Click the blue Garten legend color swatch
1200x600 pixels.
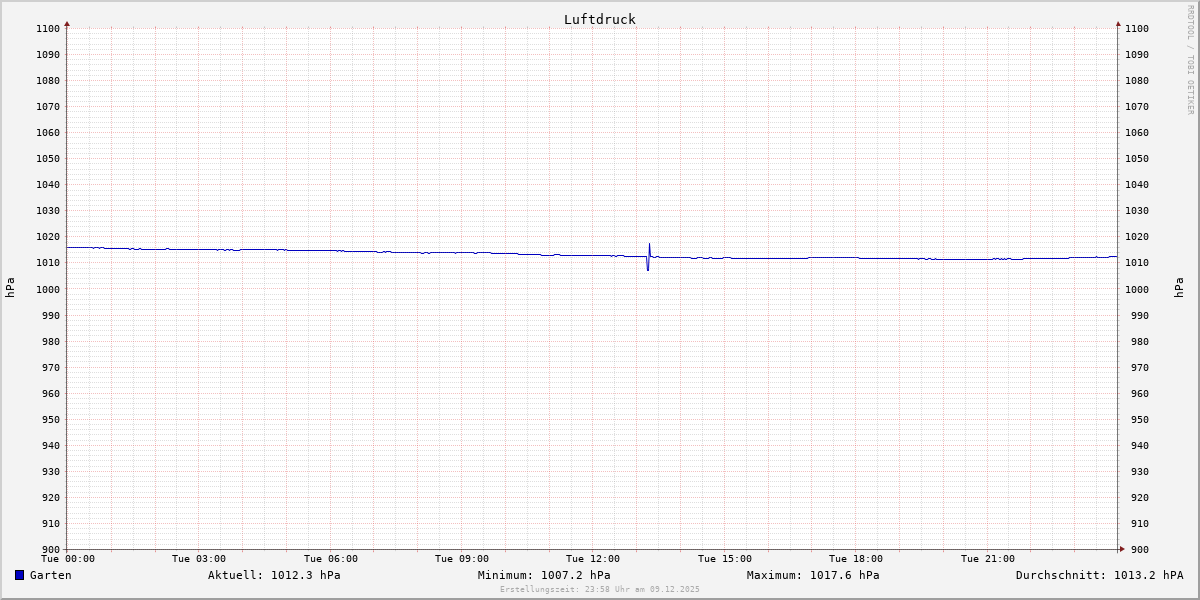pyautogui.click(x=19, y=575)
